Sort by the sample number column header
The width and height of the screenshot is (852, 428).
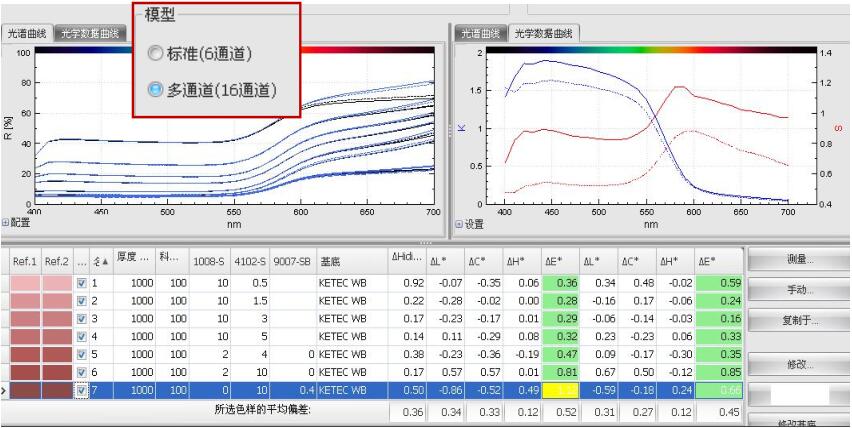pyautogui.click(x=96, y=258)
